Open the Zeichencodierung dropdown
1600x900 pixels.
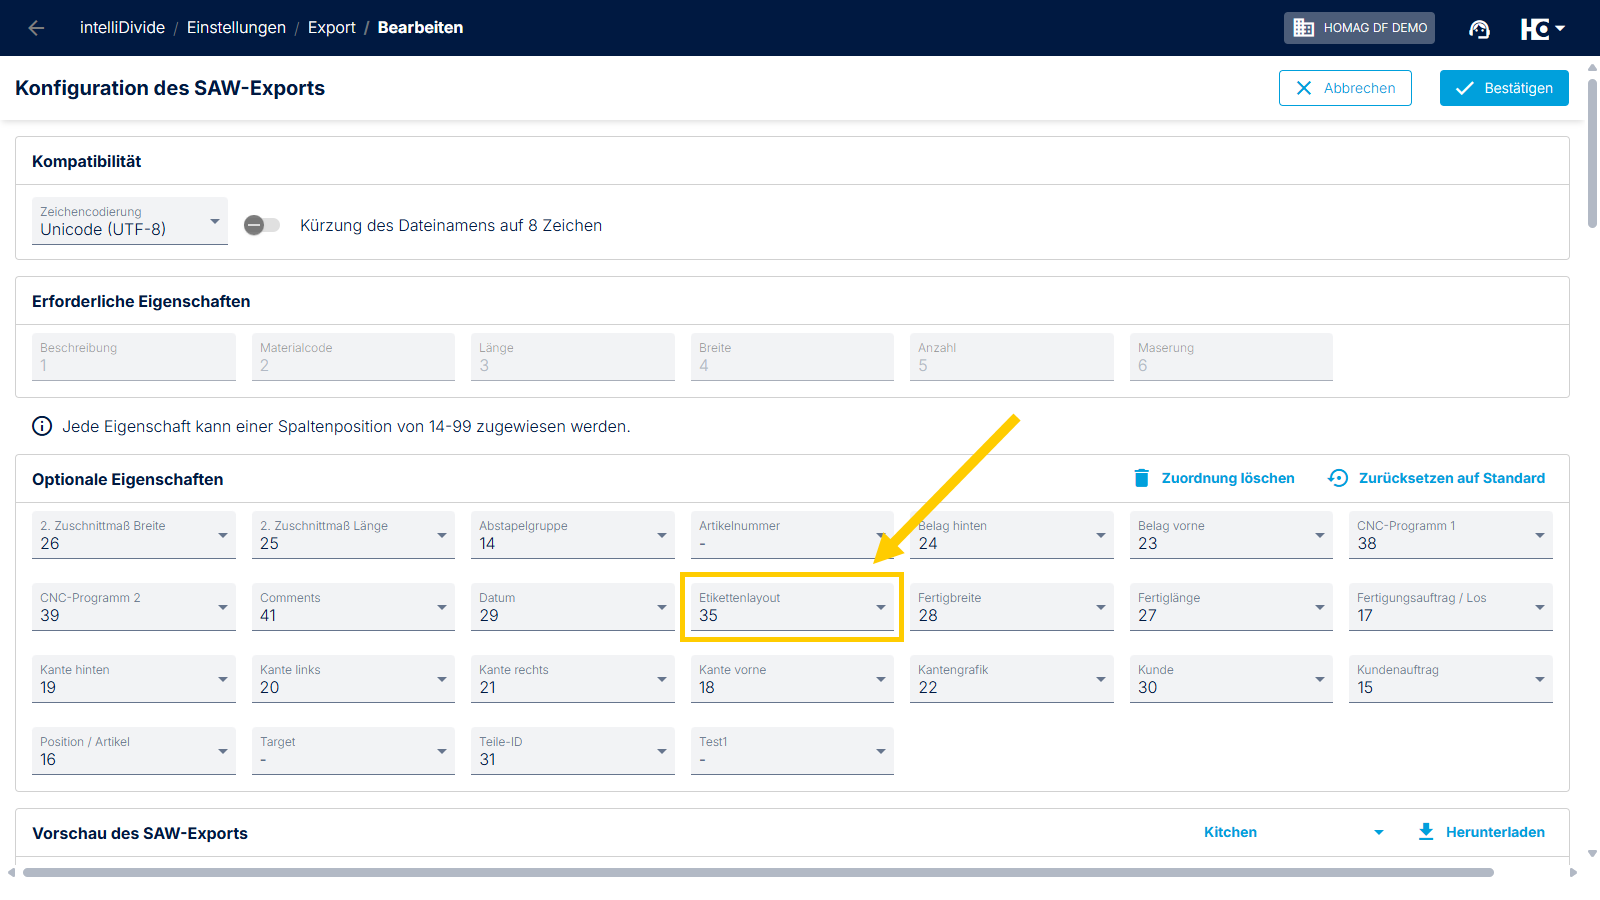pyautogui.click(x=130, y=221)
